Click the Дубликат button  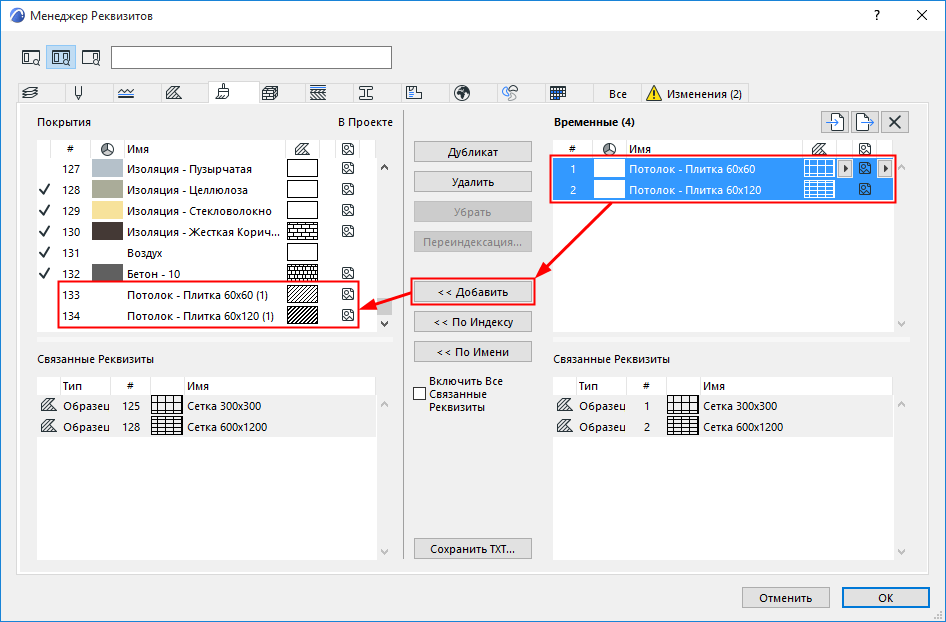(x=473, y=151)
